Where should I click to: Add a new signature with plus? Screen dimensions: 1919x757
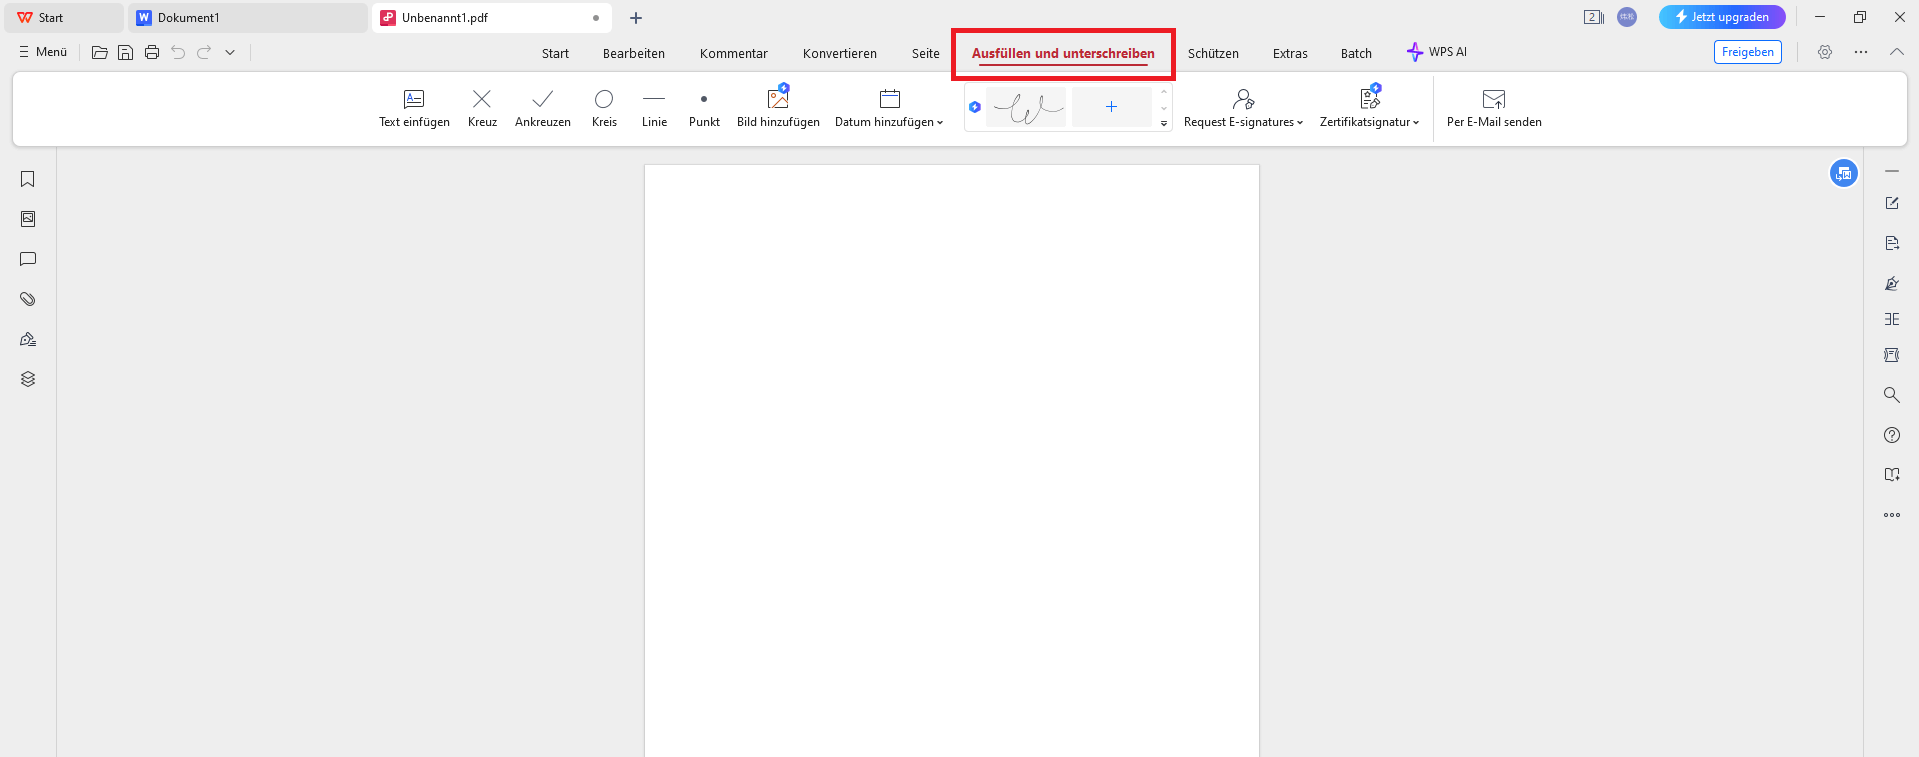point(1111,107)
